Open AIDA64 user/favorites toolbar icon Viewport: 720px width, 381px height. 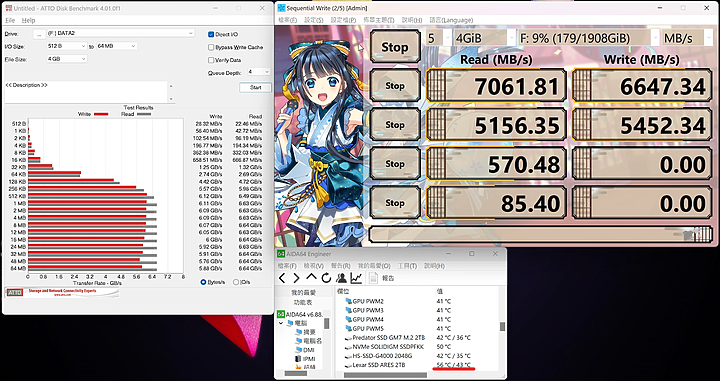coord(341,278)
